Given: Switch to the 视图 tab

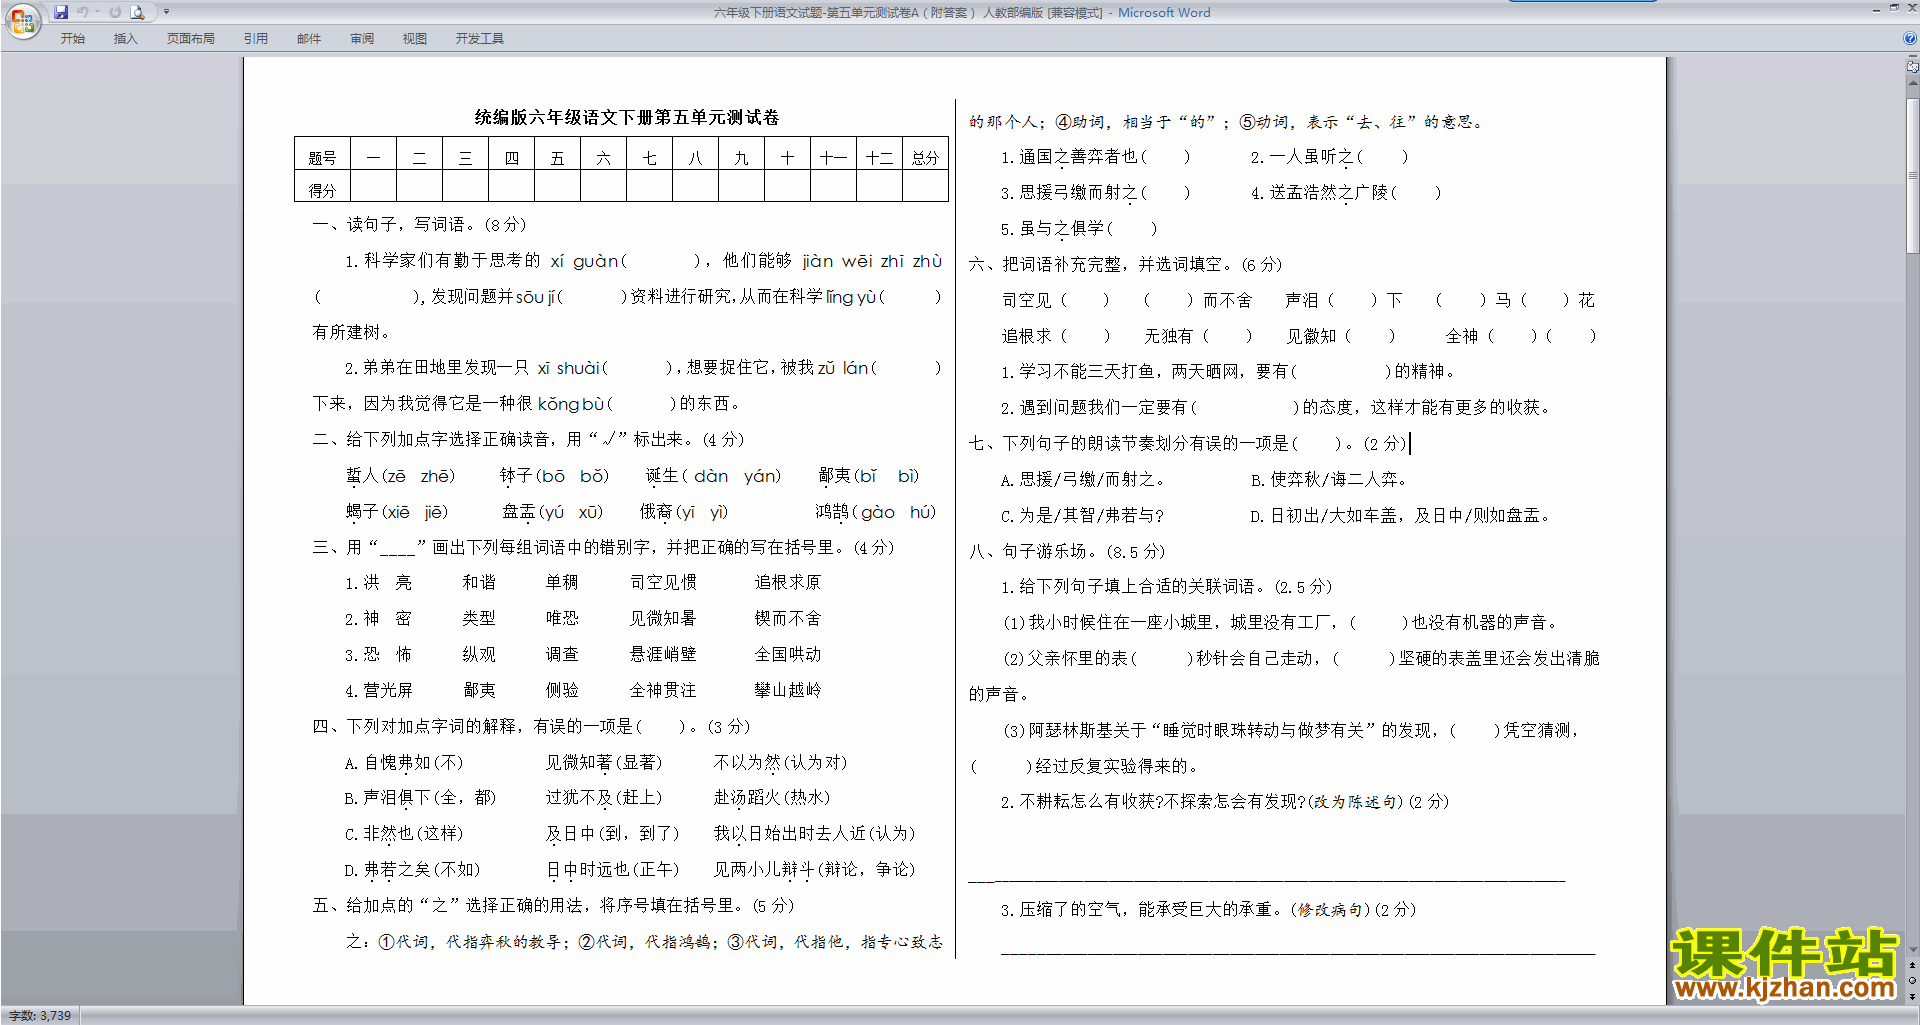Looking at the screenshot, I should pyautogui.click(x=414, y=39).
